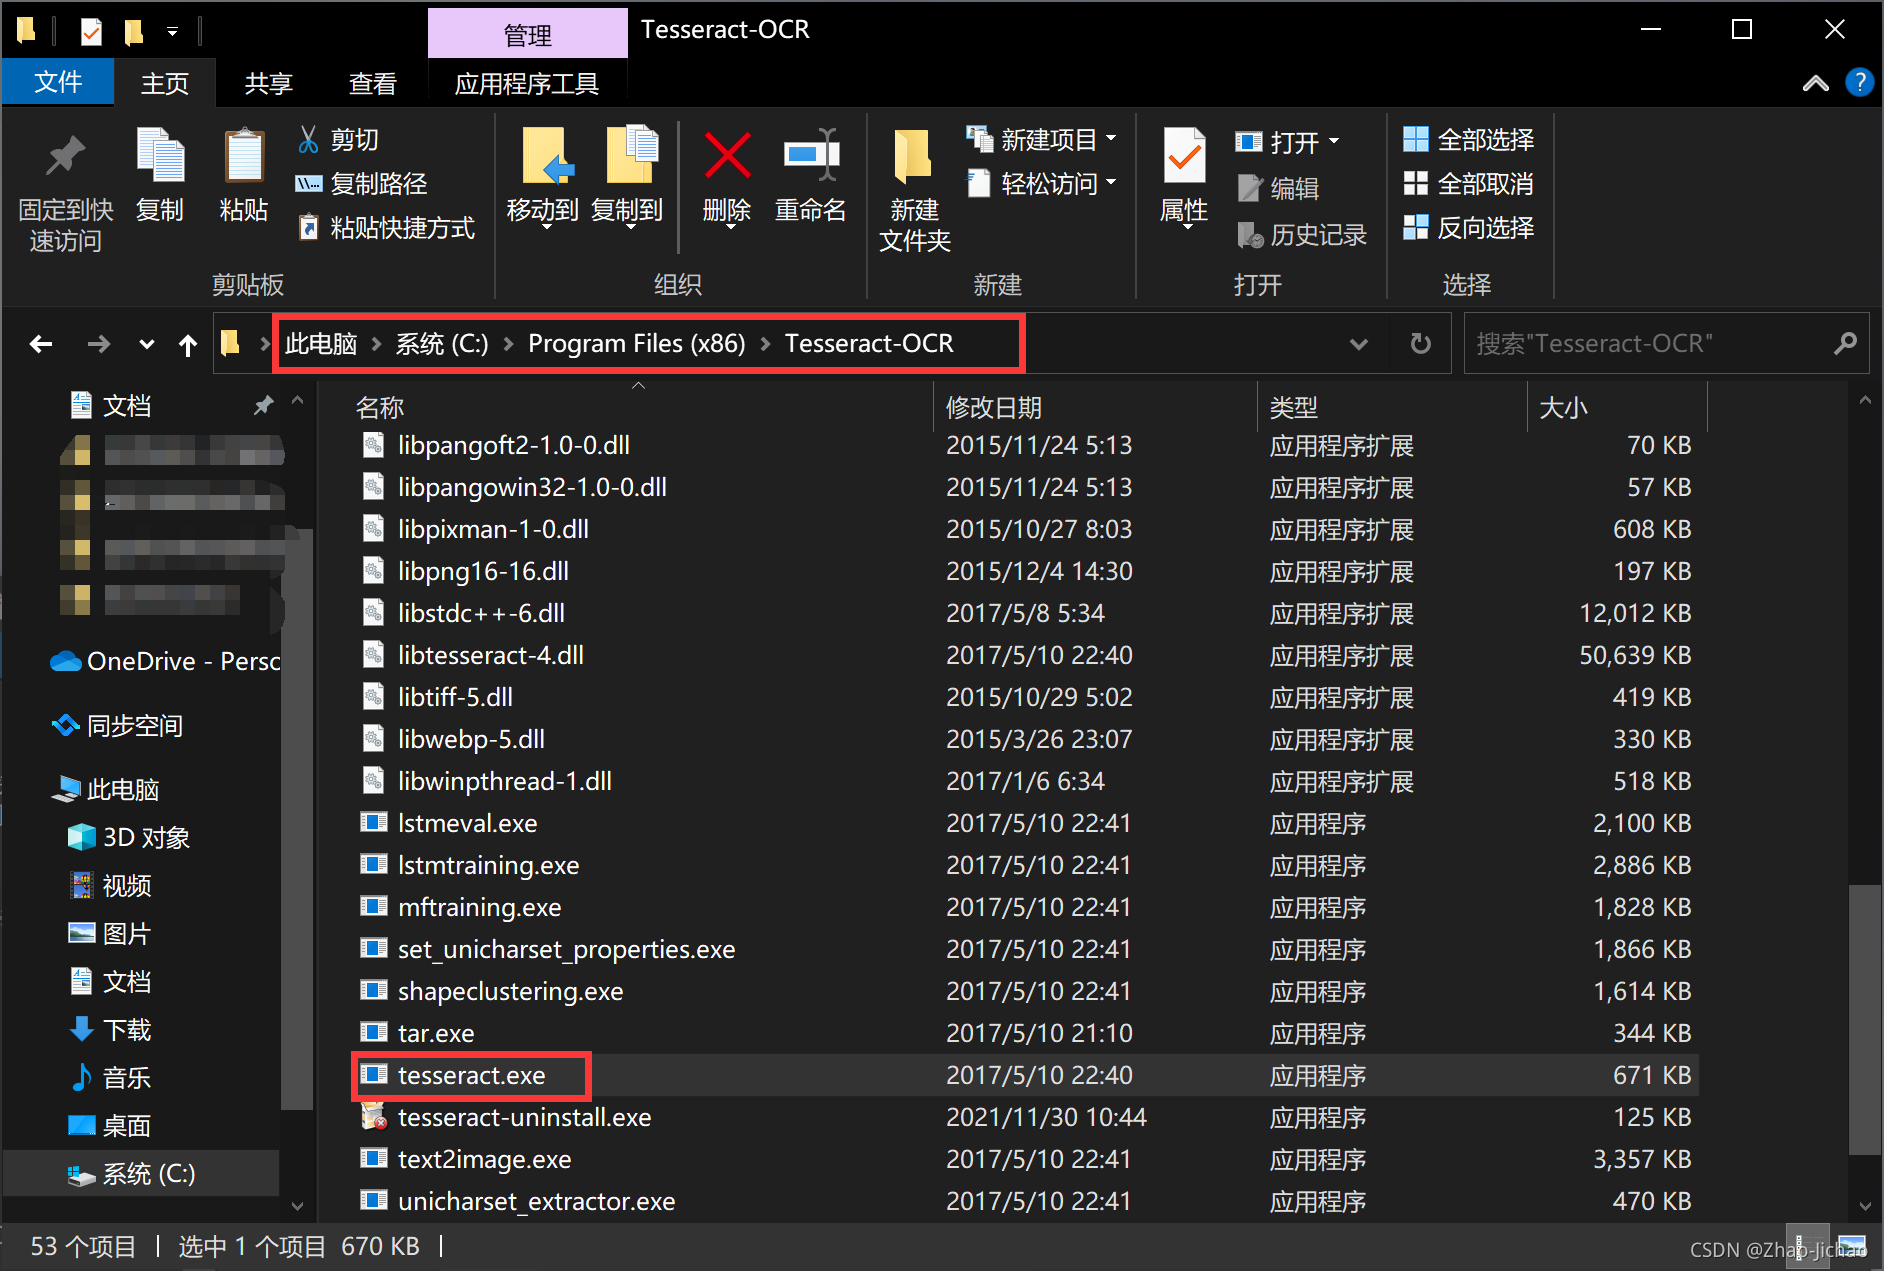Image resolution: width=1884 pixels, height=1271 pixels.
Task: Expand the breadcrumb arrow after 此电脑
Action: (x=376, y=344)
